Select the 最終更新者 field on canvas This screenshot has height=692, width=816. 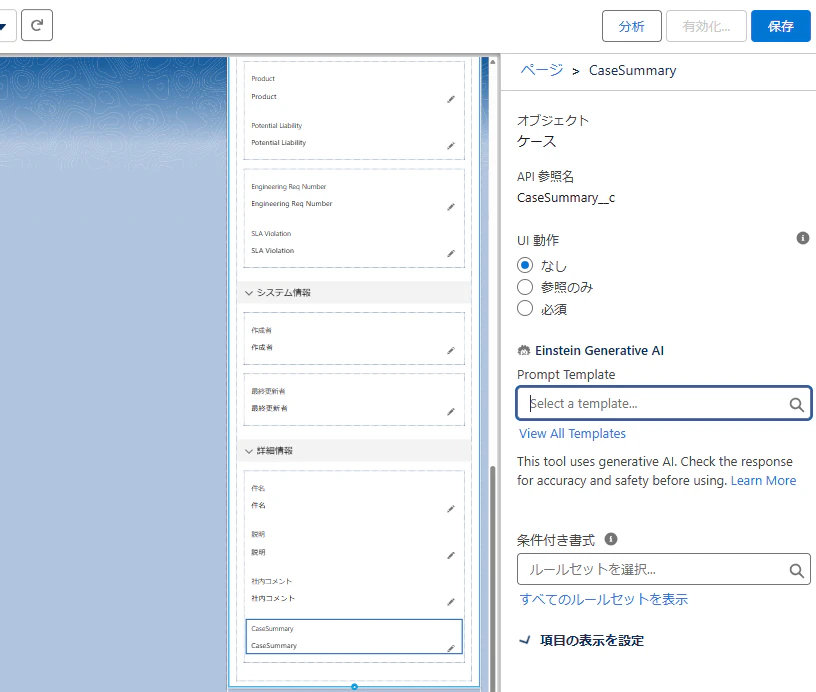354,400
